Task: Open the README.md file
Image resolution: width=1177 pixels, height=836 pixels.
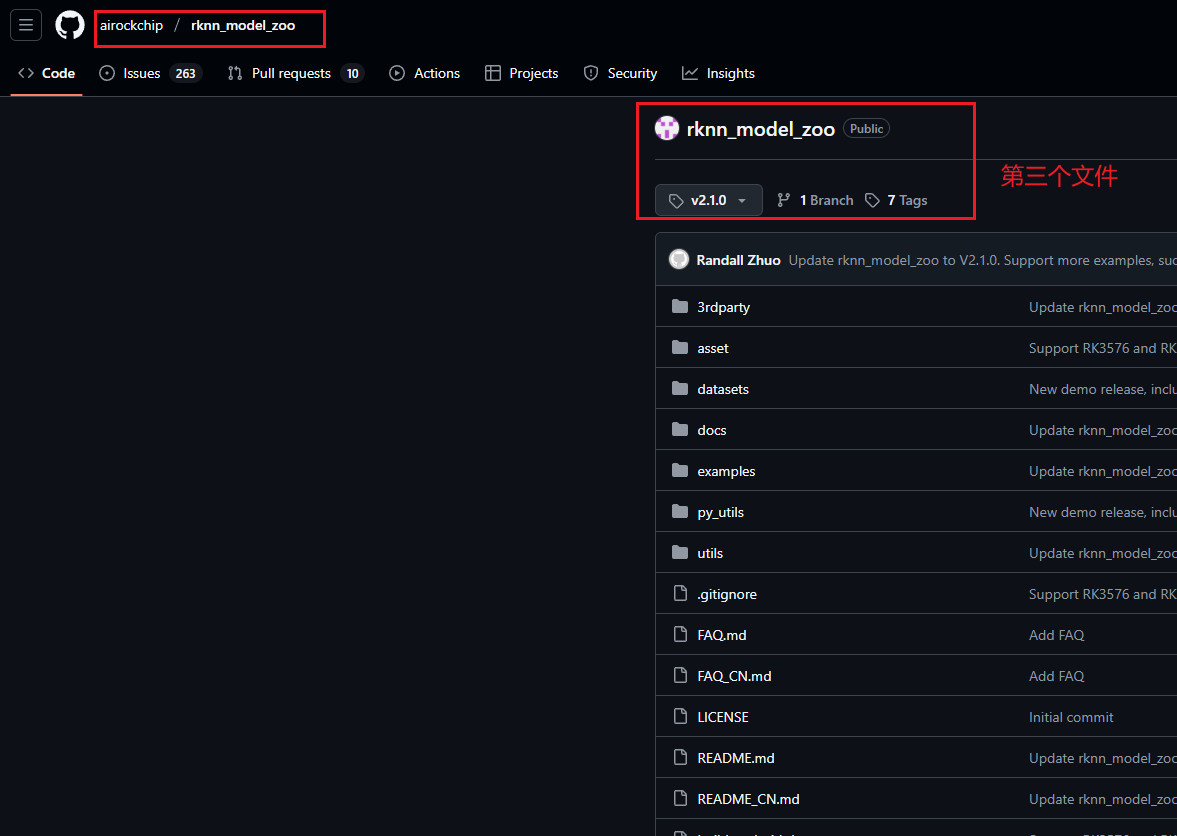Action: pyautogui.click(x=736, y=758)
